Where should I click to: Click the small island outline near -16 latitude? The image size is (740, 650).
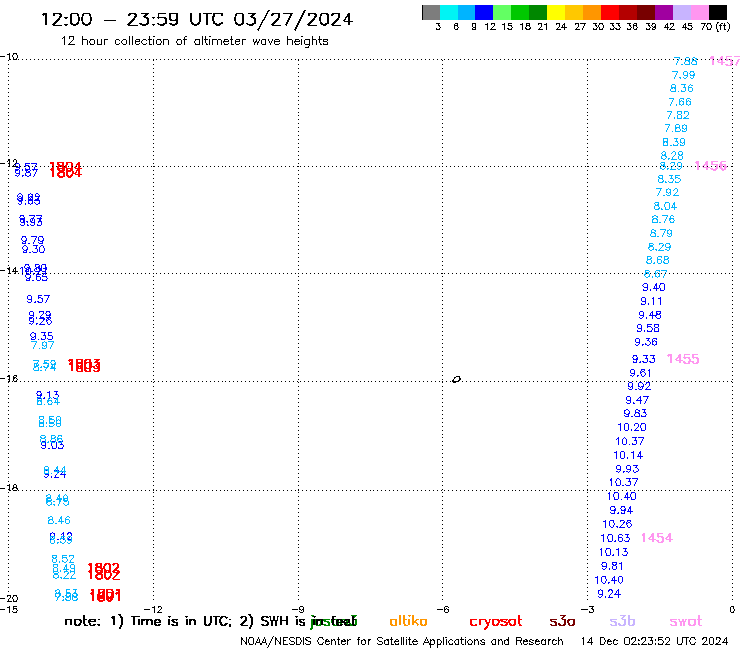pyautogui.click(x=456, y=379)
